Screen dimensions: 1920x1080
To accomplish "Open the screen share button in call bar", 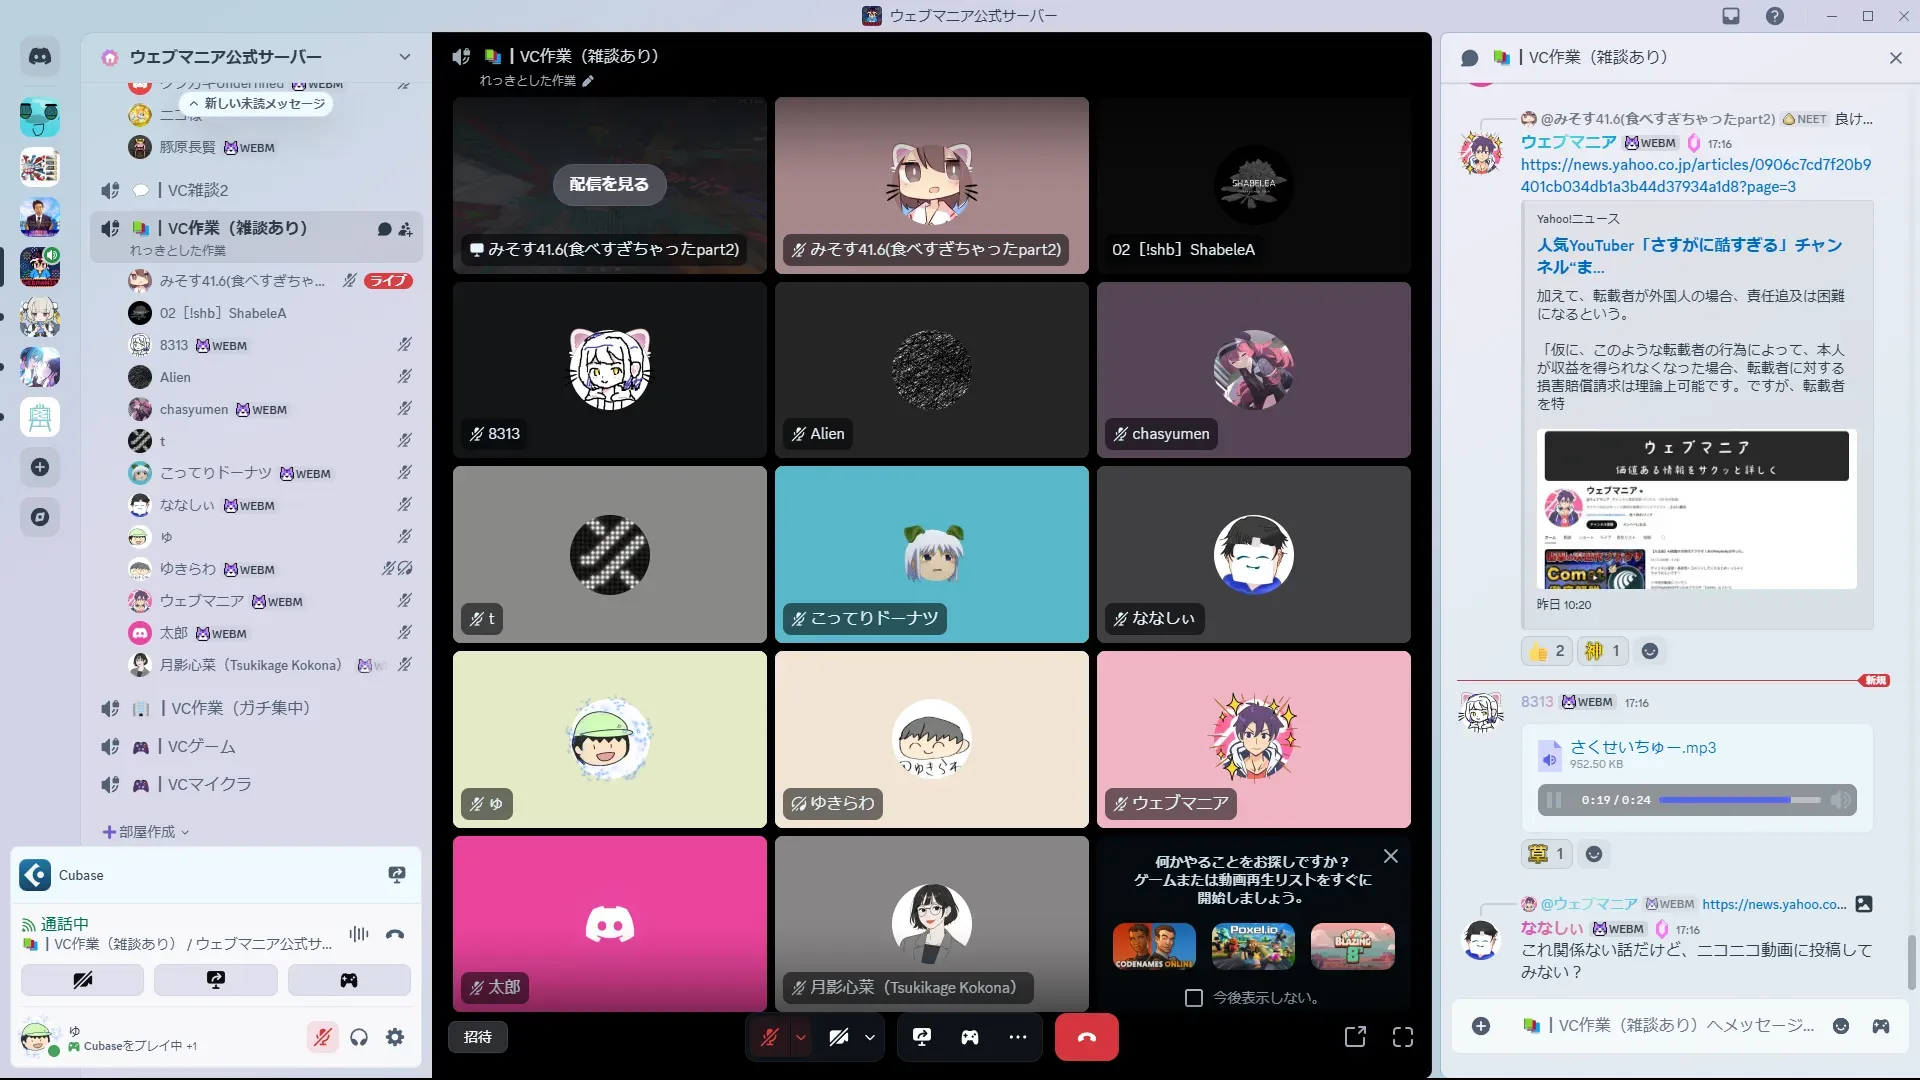I will [922, 1037].
